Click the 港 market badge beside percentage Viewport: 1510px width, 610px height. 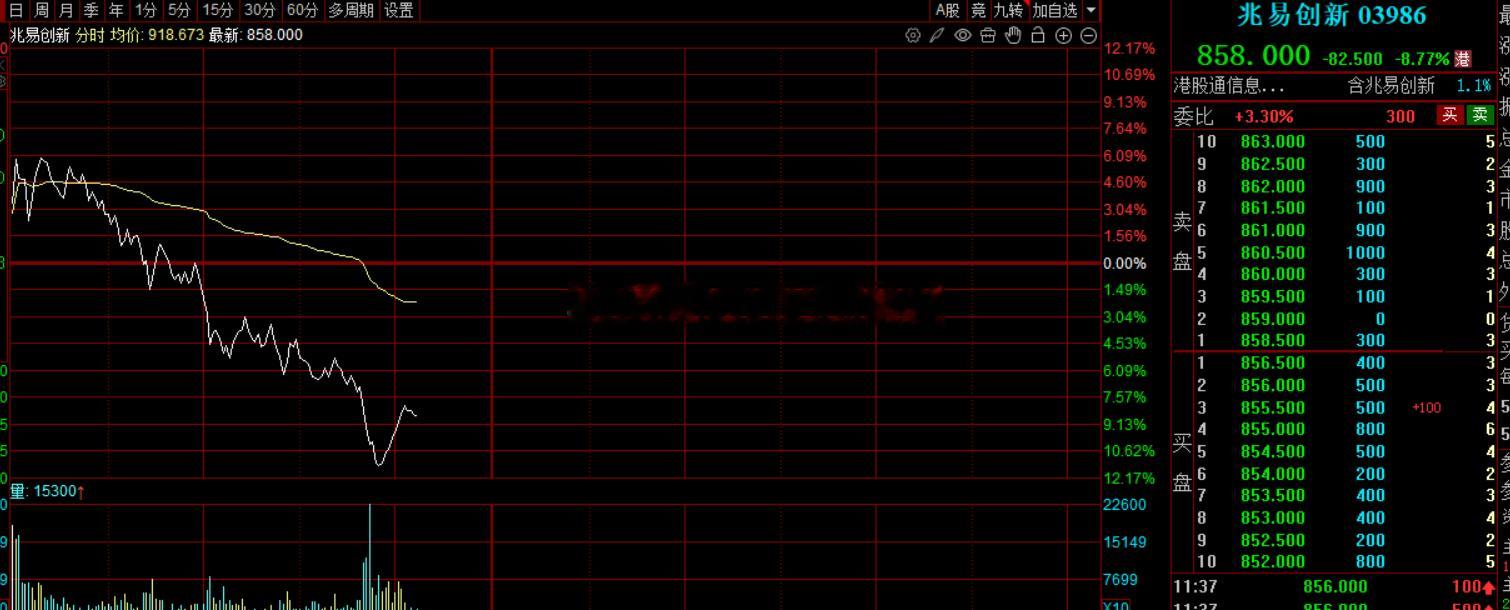(x=1464, y=60)
